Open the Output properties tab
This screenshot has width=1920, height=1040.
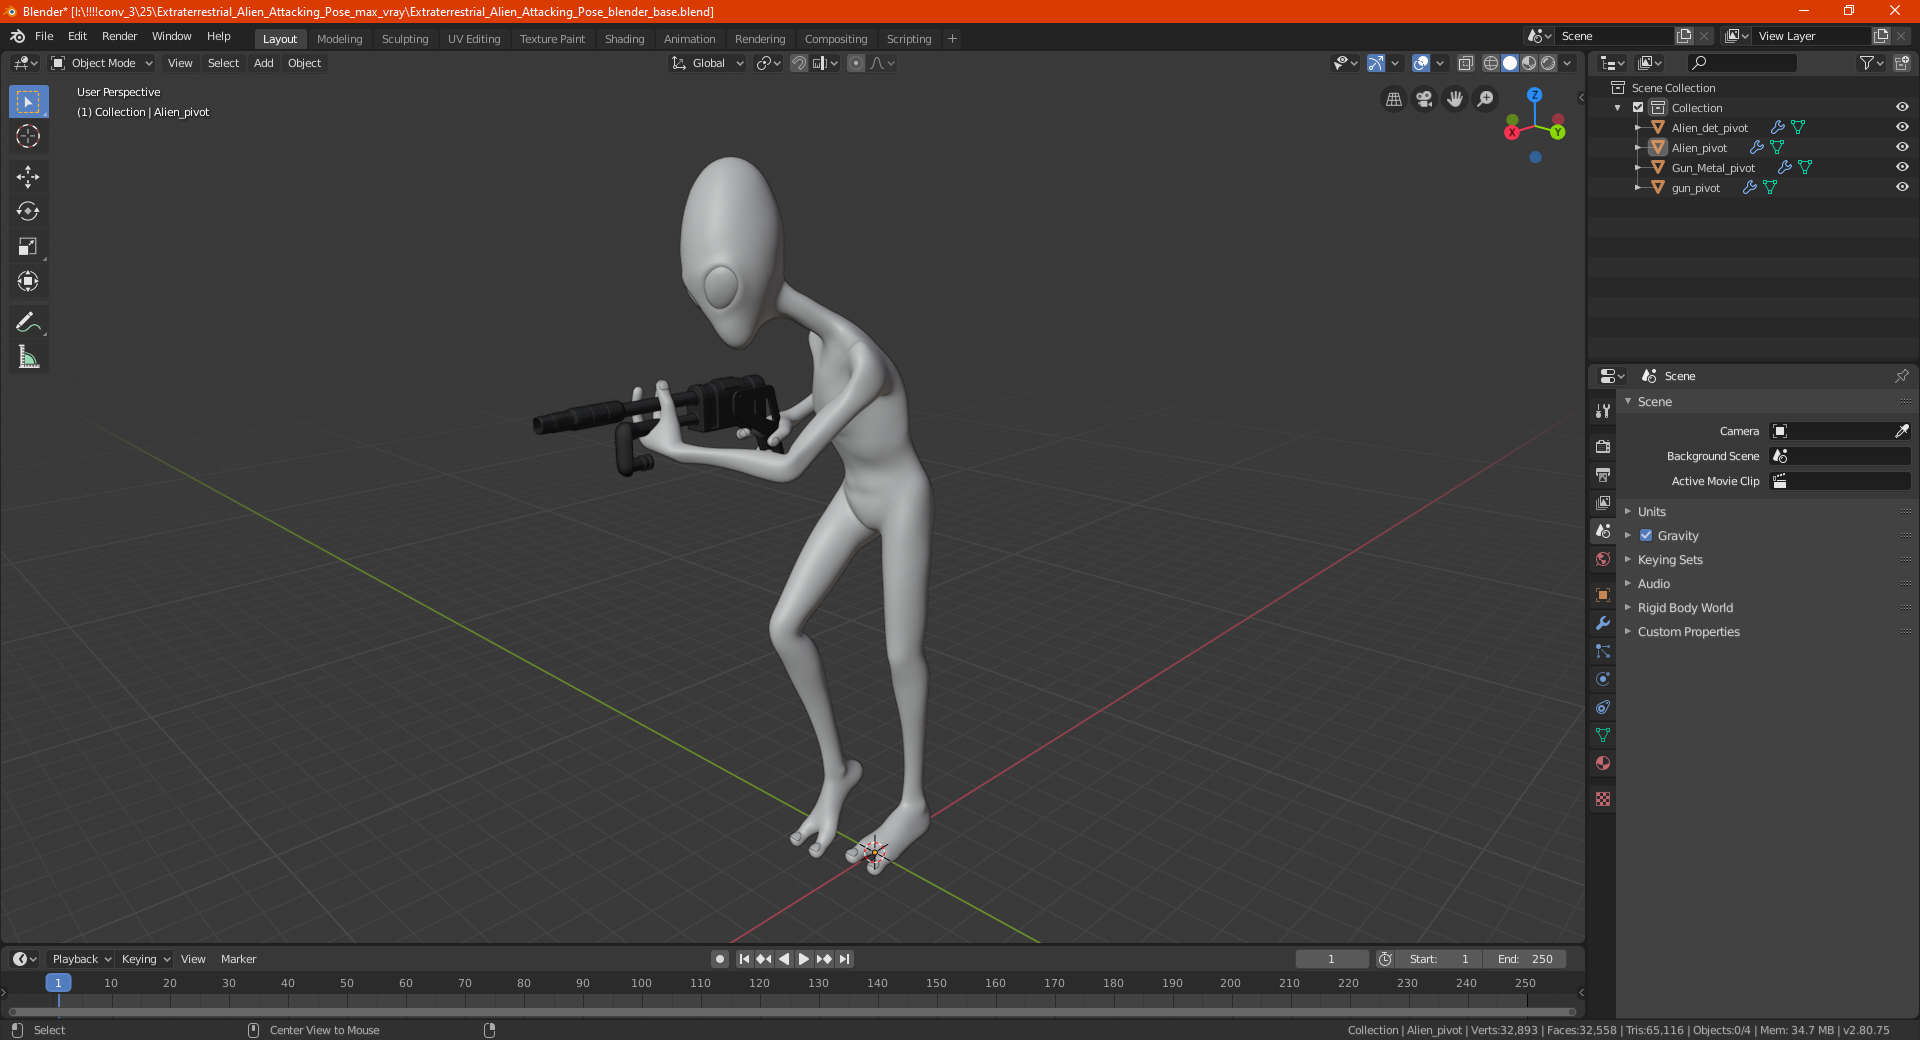(1603, 474)
